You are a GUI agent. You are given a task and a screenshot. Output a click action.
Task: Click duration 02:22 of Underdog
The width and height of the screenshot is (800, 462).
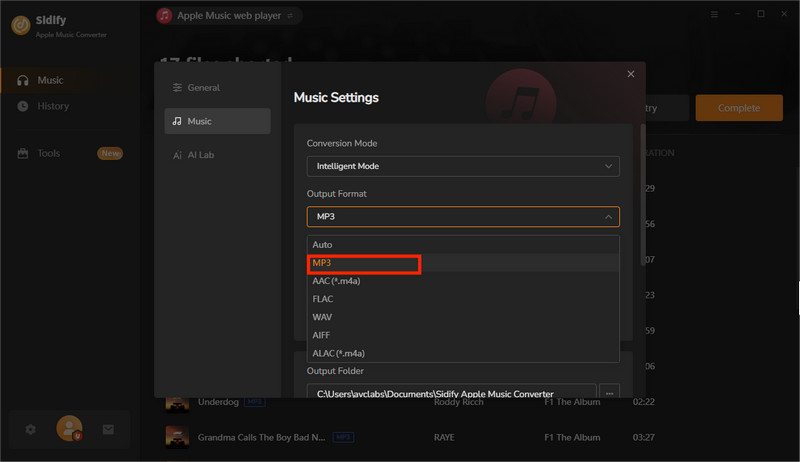pos(644,402)
